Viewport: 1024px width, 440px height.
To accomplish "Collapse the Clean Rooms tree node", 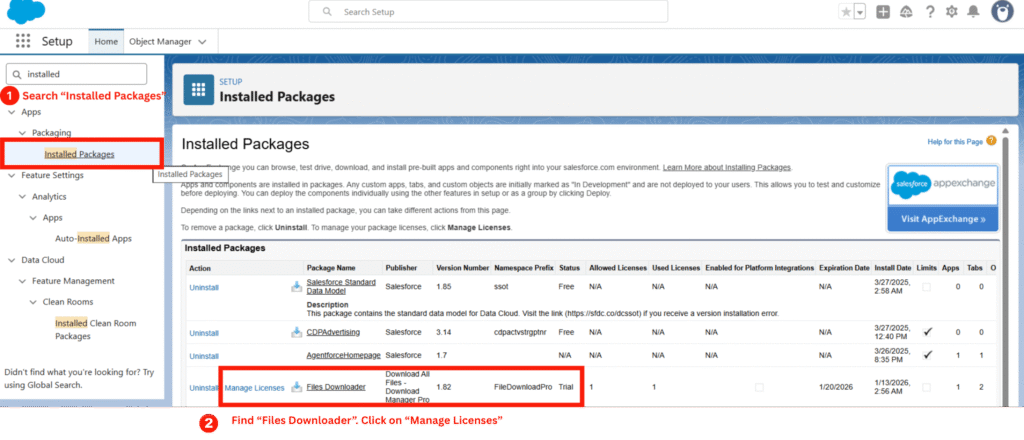I will [x=33, y=302].
